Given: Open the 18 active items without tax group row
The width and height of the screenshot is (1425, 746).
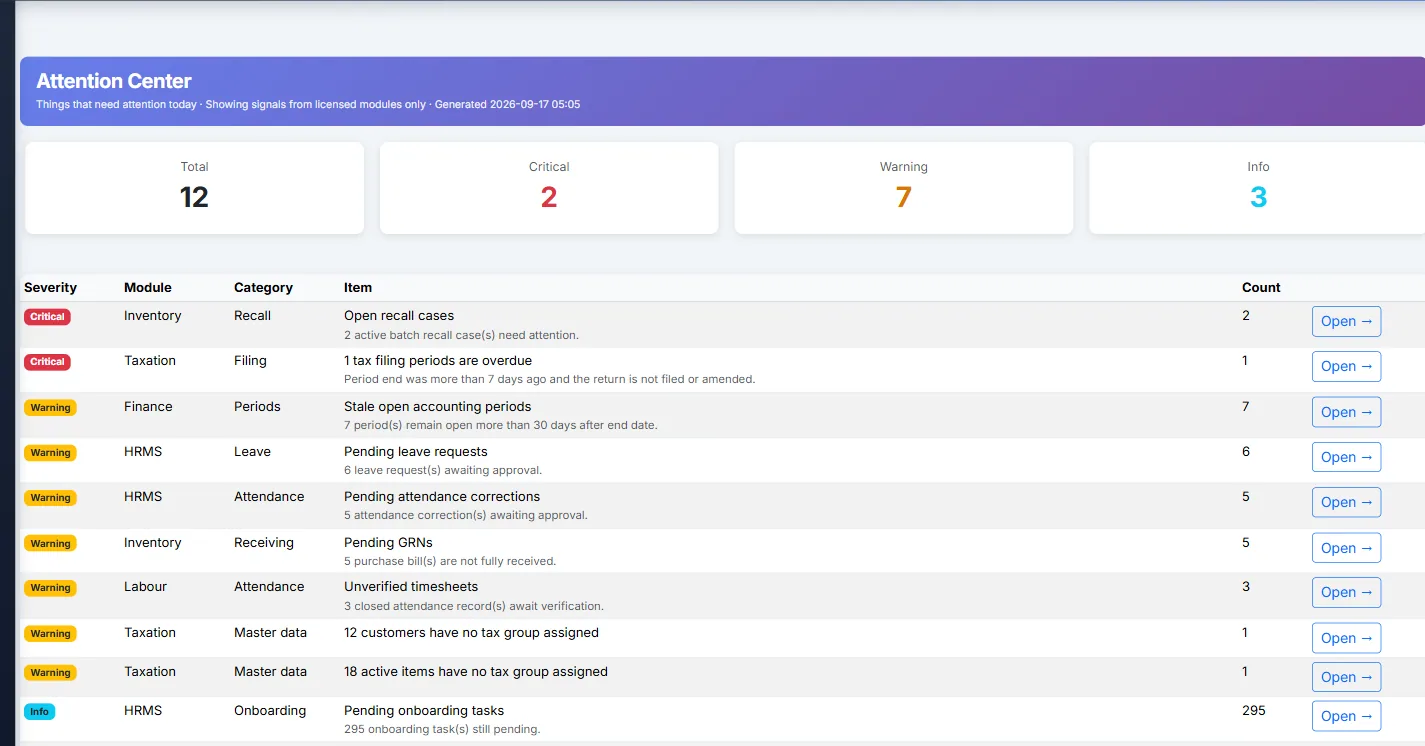Looking at the screenshot, I should pos(1346,677).
